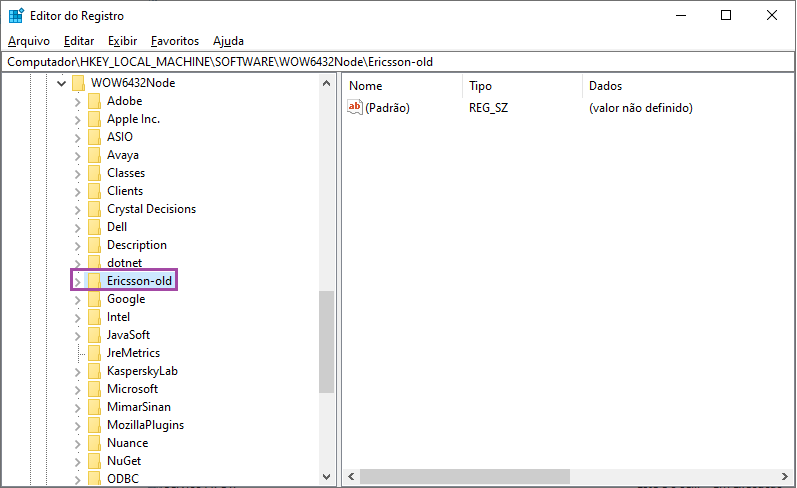Expand the Crystal Decisions key
797x488 pixels.
[x=77, y=210]
